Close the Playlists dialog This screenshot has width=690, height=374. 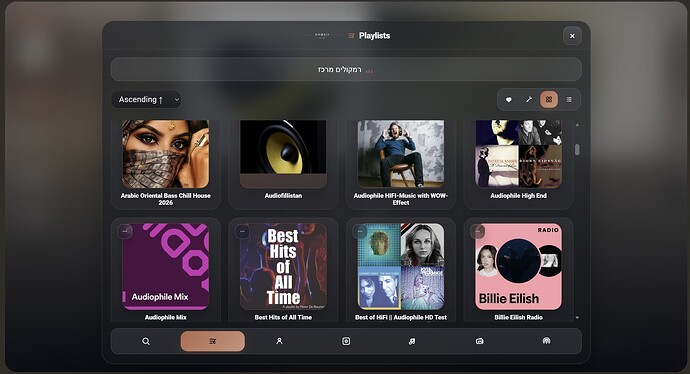click(572, 36)
